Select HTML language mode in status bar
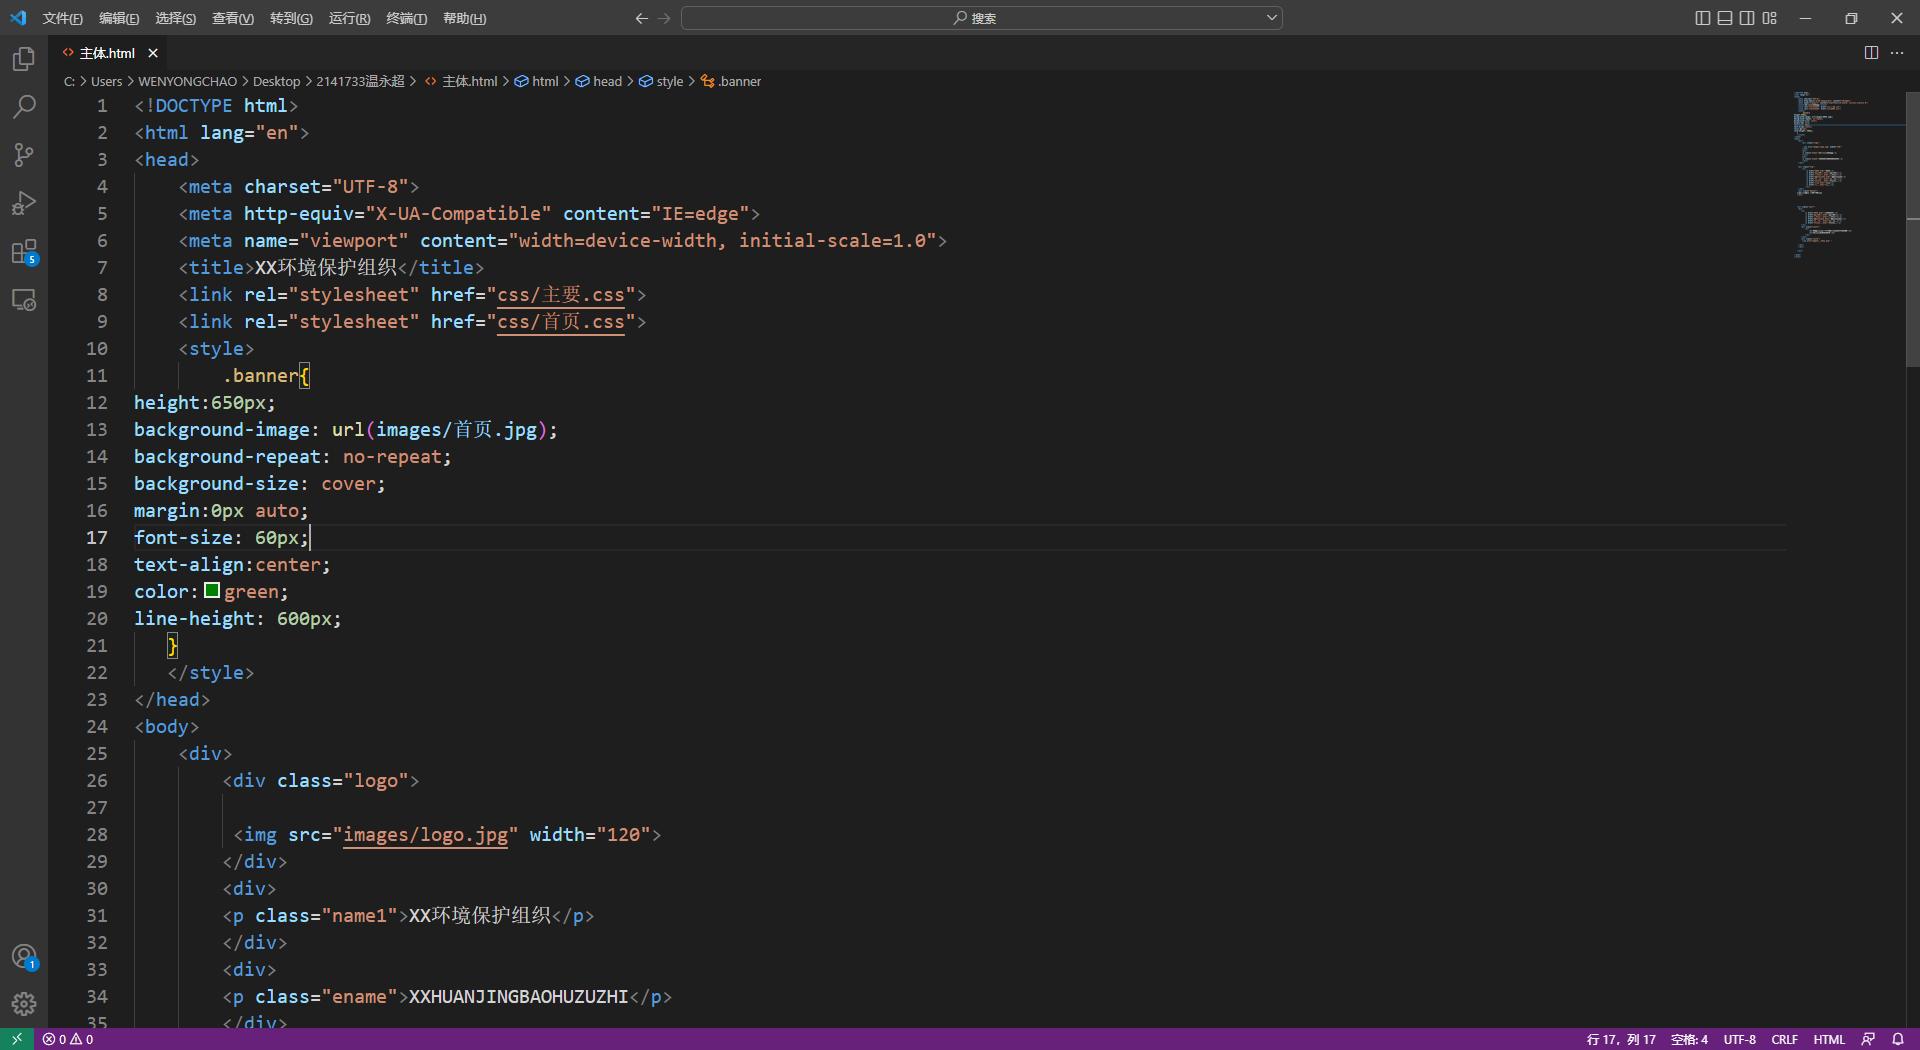 coord(1829,1039)
